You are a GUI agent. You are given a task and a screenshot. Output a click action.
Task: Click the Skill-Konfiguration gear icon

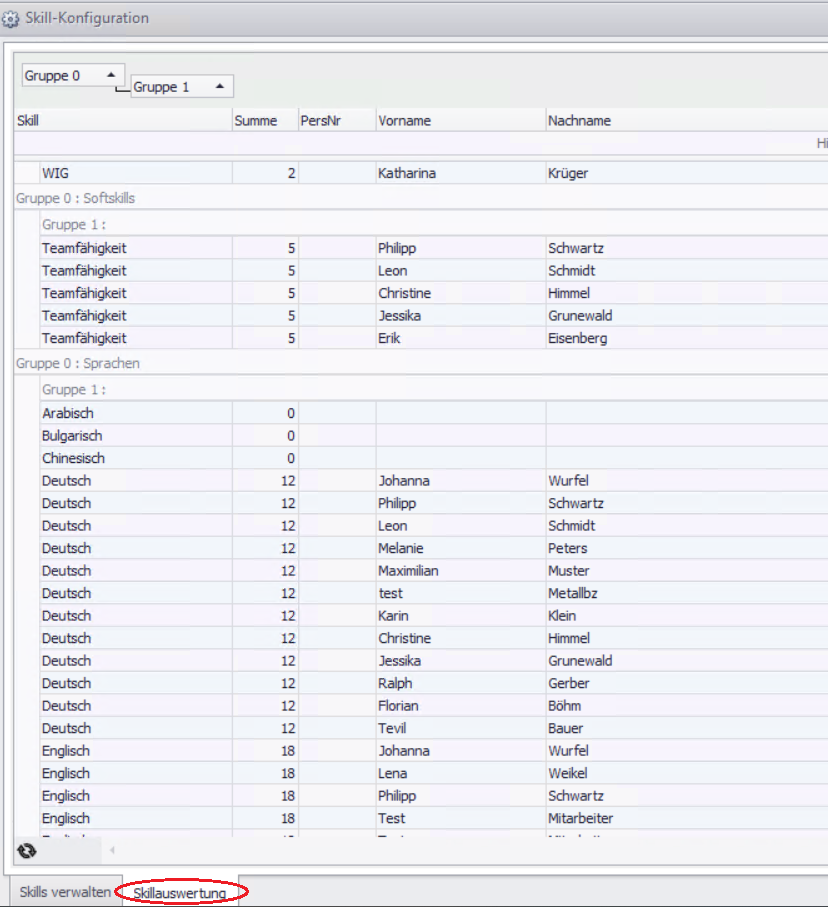coord(10,19)
